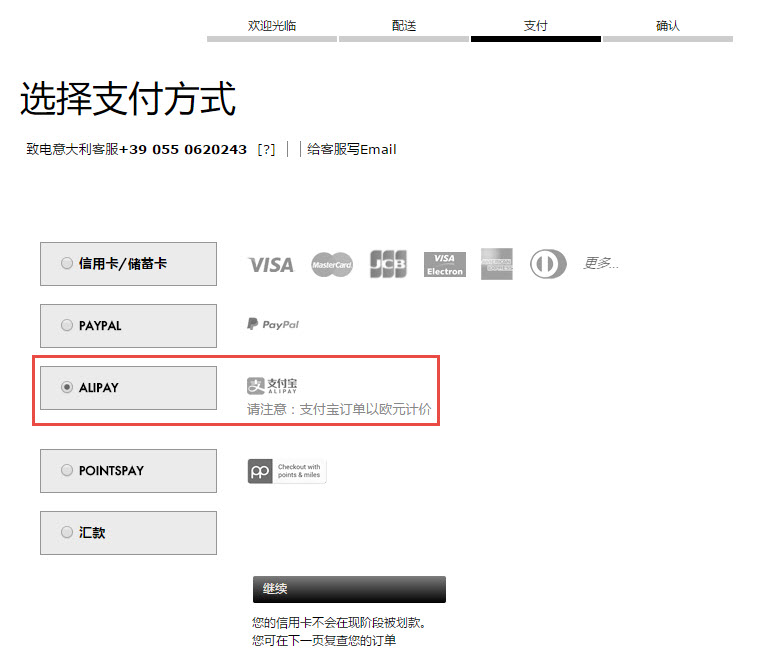Open the 确认 step tab
Viewport: 769px width, 665px height.
[x=667, y=29]
